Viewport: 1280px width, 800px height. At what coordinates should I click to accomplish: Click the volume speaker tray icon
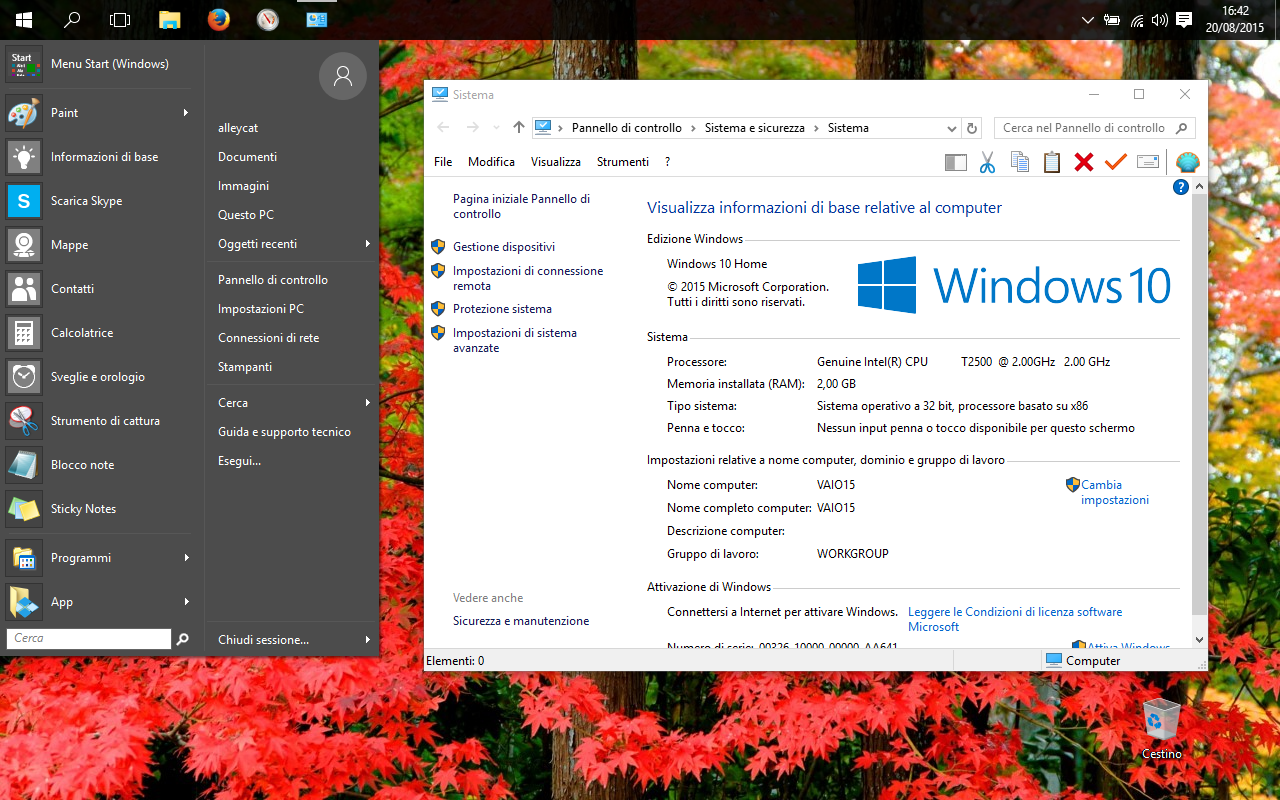[1160, 20]
